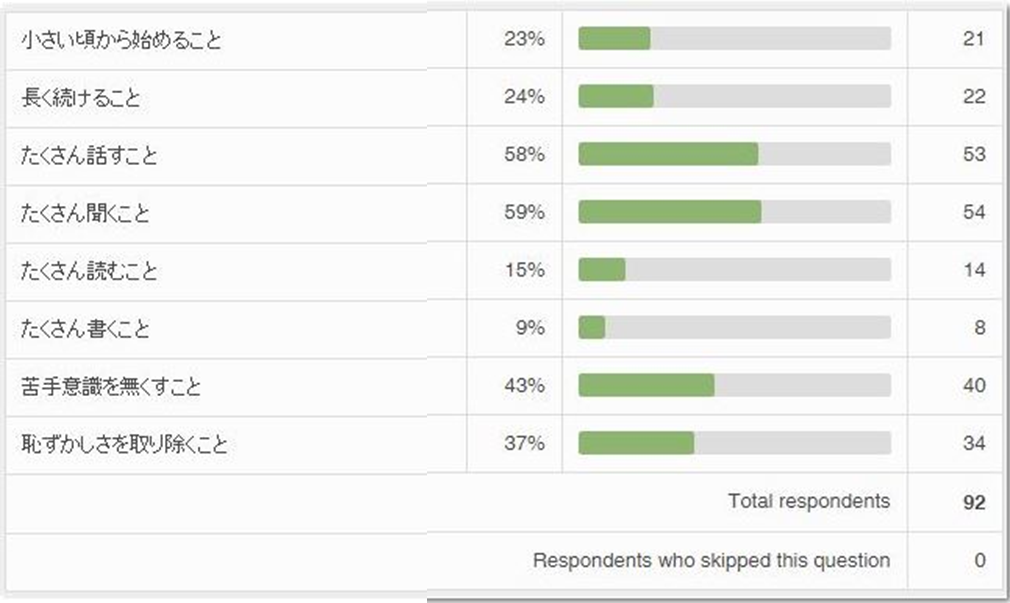Click the response count 14

tap(973, 270)
